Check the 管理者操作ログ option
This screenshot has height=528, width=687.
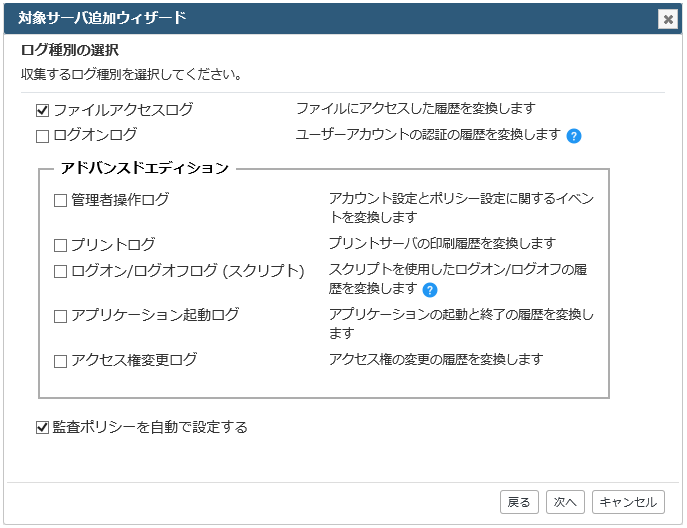point(60,201)
